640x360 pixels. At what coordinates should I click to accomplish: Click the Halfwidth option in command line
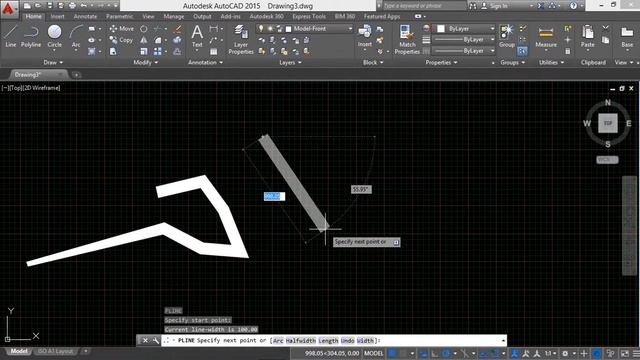click(x=300, y=340)
